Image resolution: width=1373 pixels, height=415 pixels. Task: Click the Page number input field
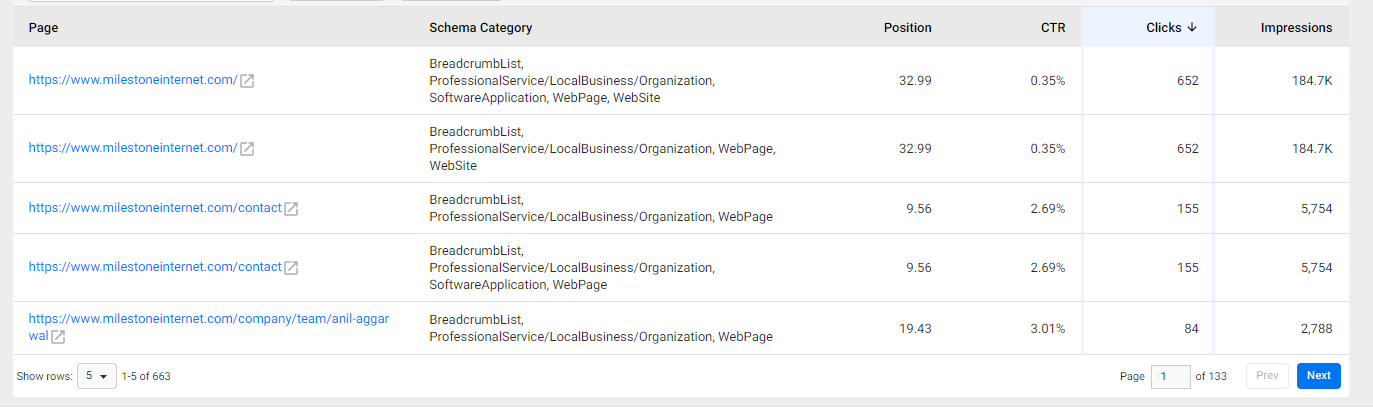tap(1170, 376)
